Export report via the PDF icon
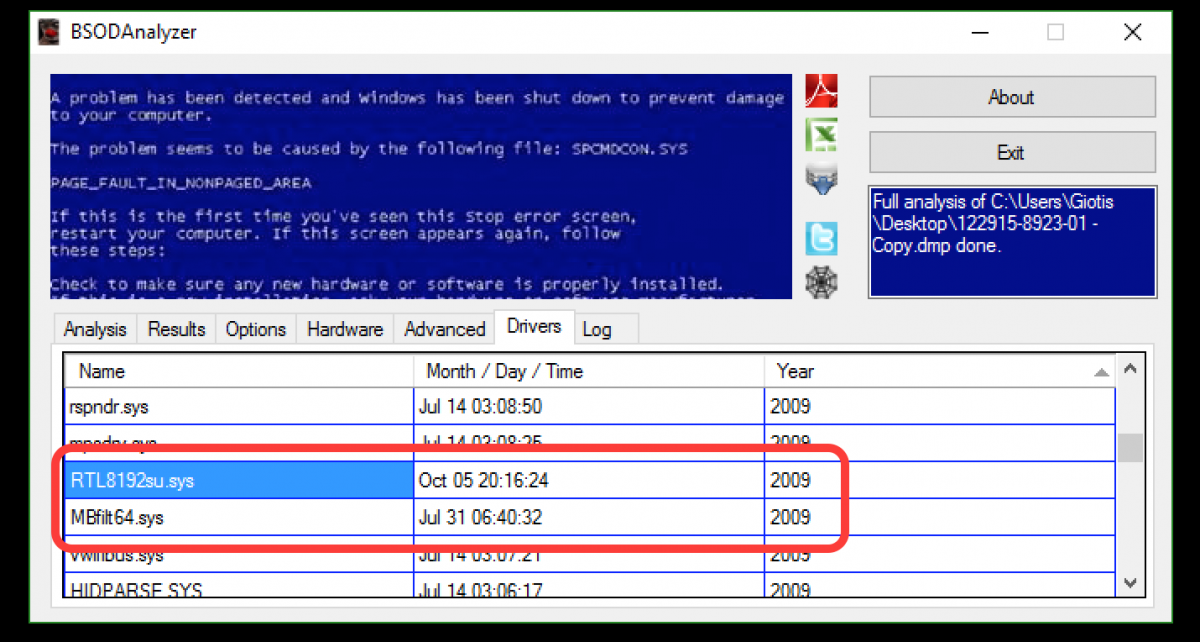The image size is (1200, 642). [821, 90]
